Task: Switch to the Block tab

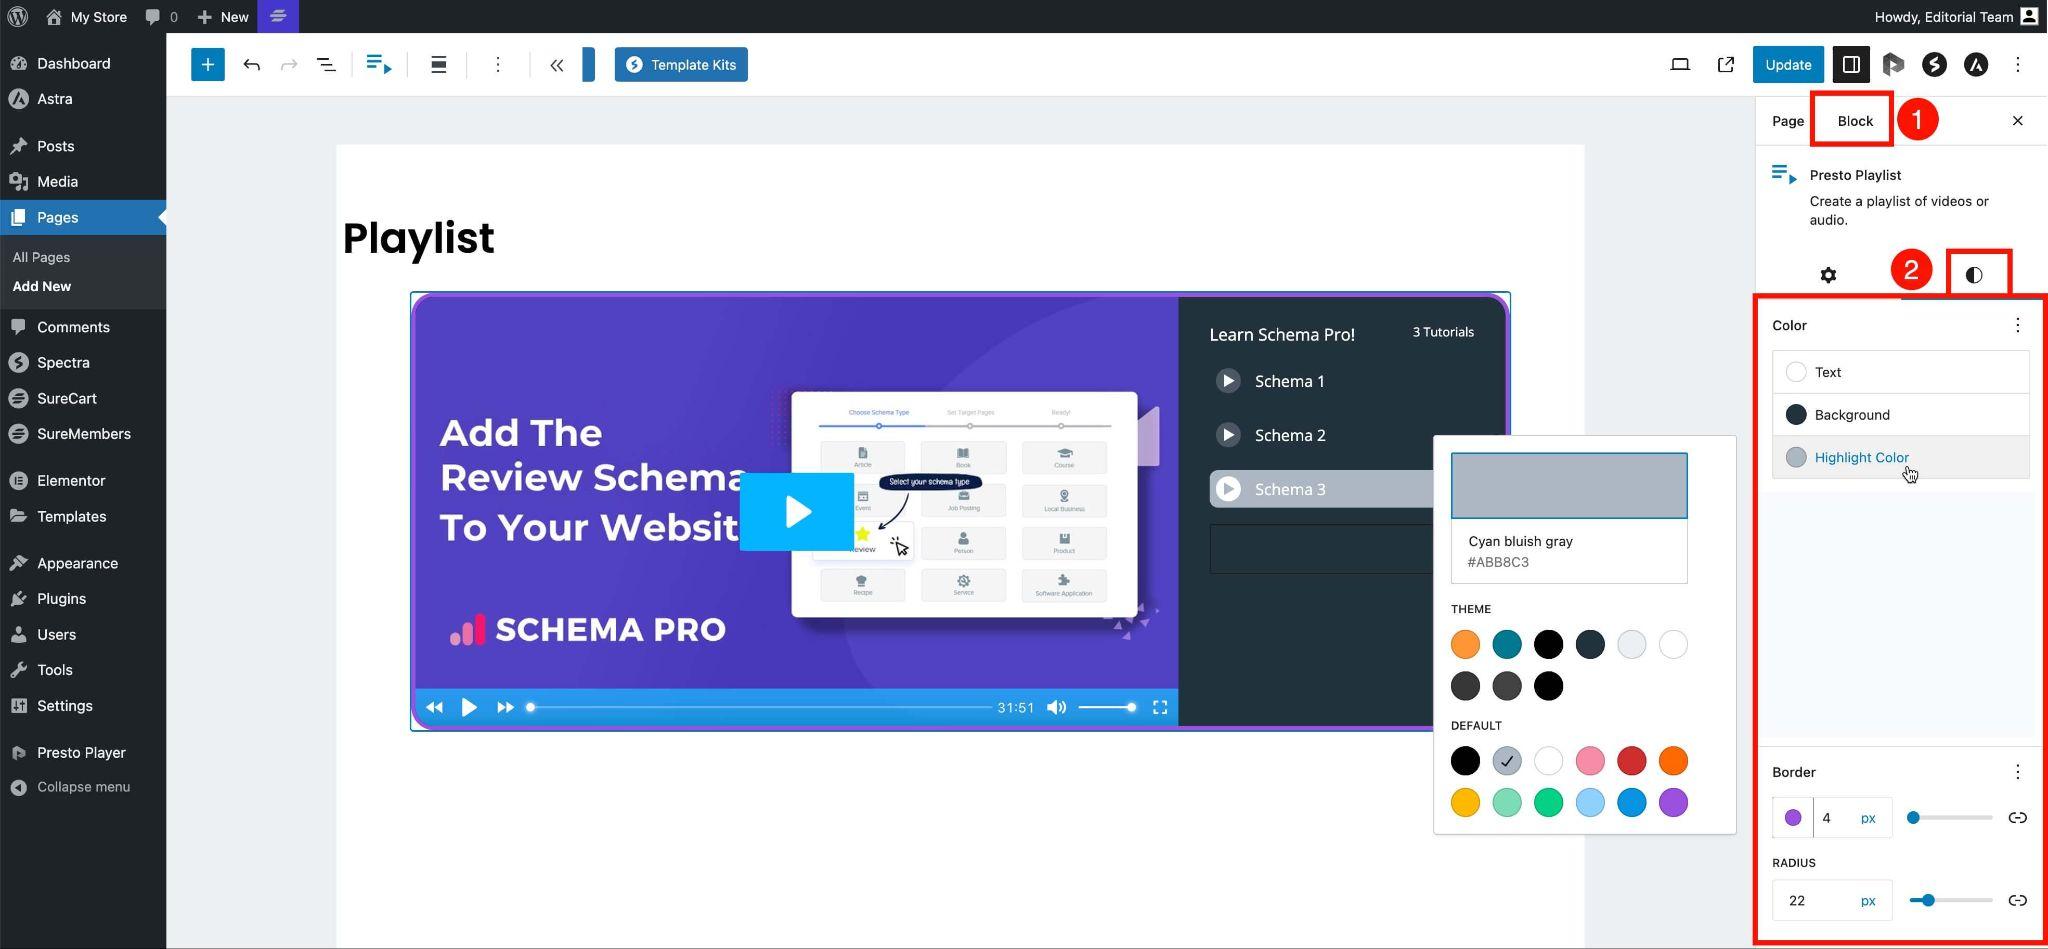Action: point(1855,121)
